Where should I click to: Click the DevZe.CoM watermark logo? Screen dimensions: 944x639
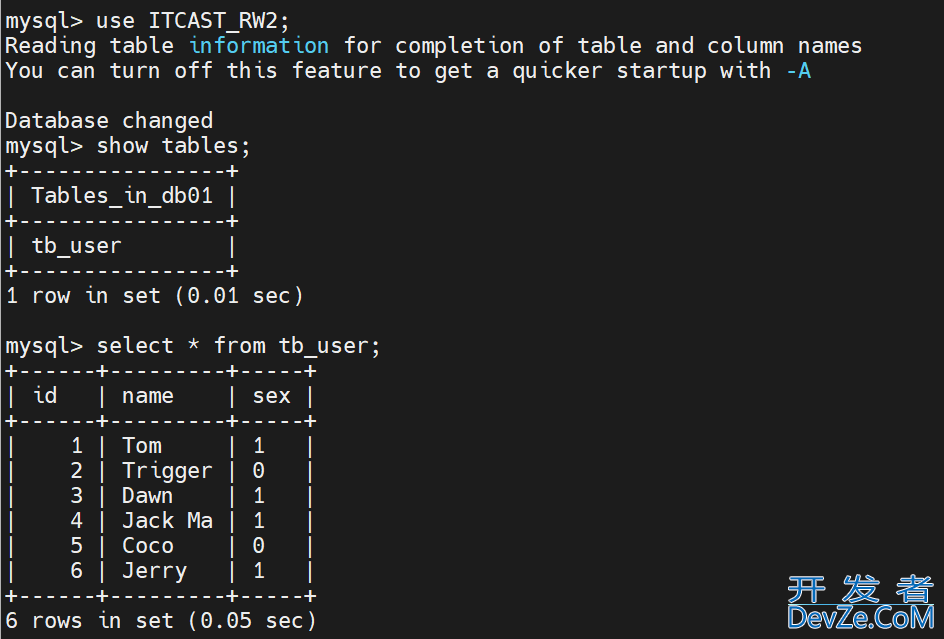(x=861, y=603)
